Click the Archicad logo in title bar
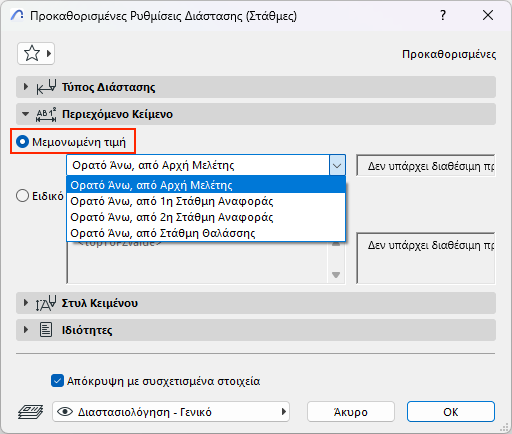This screenshot has height=434, width=512. (x=17, y=15)
